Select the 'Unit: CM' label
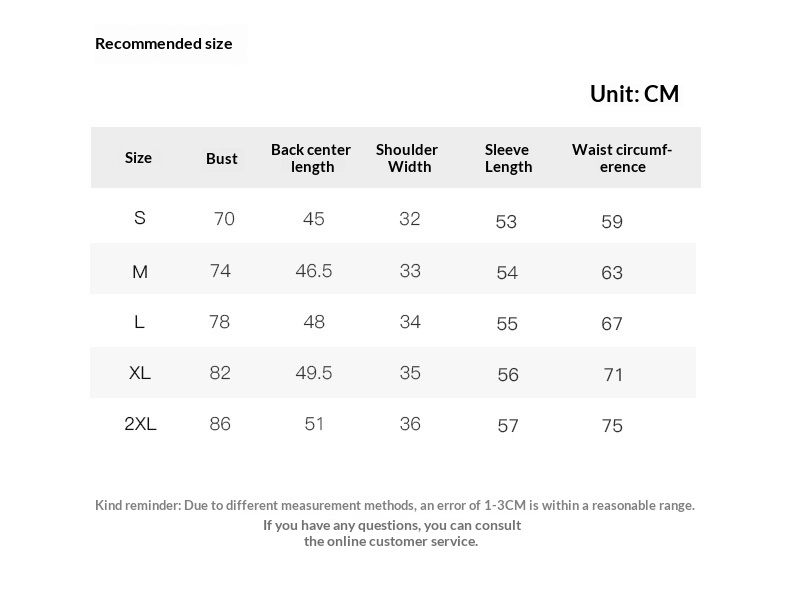This screenshot has height=593, width=790. [x=634, y=94]
